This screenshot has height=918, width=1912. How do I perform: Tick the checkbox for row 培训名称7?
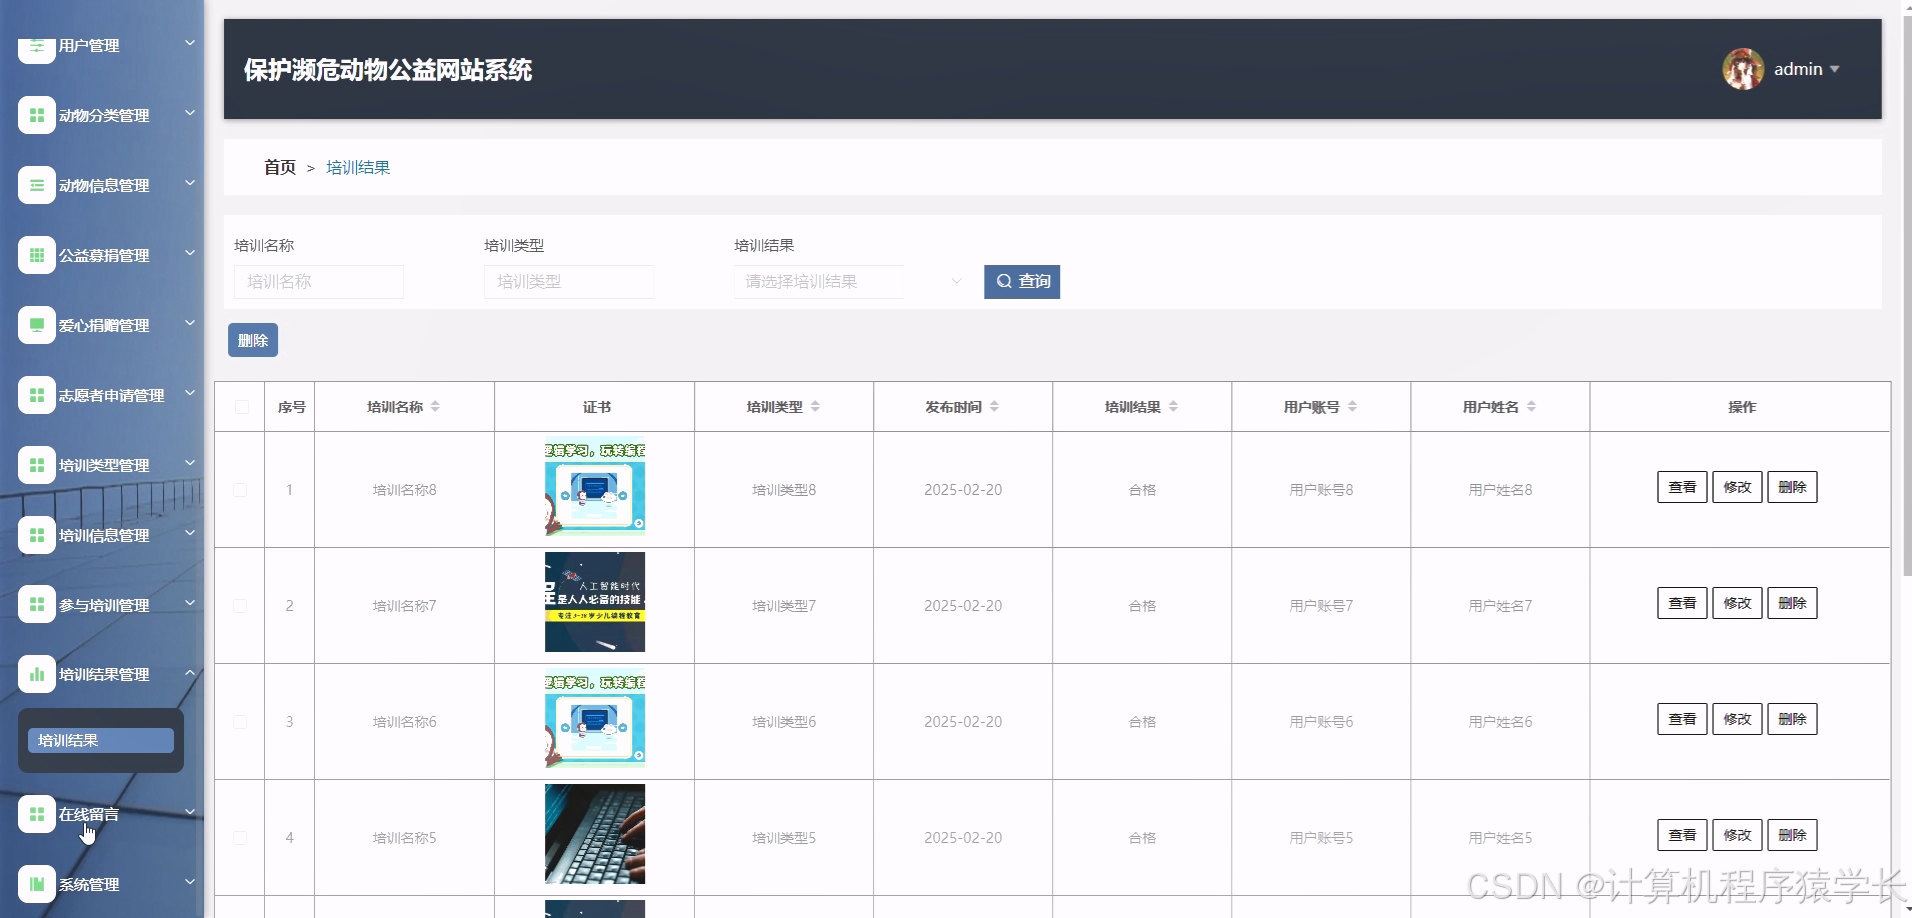(240, 606)
